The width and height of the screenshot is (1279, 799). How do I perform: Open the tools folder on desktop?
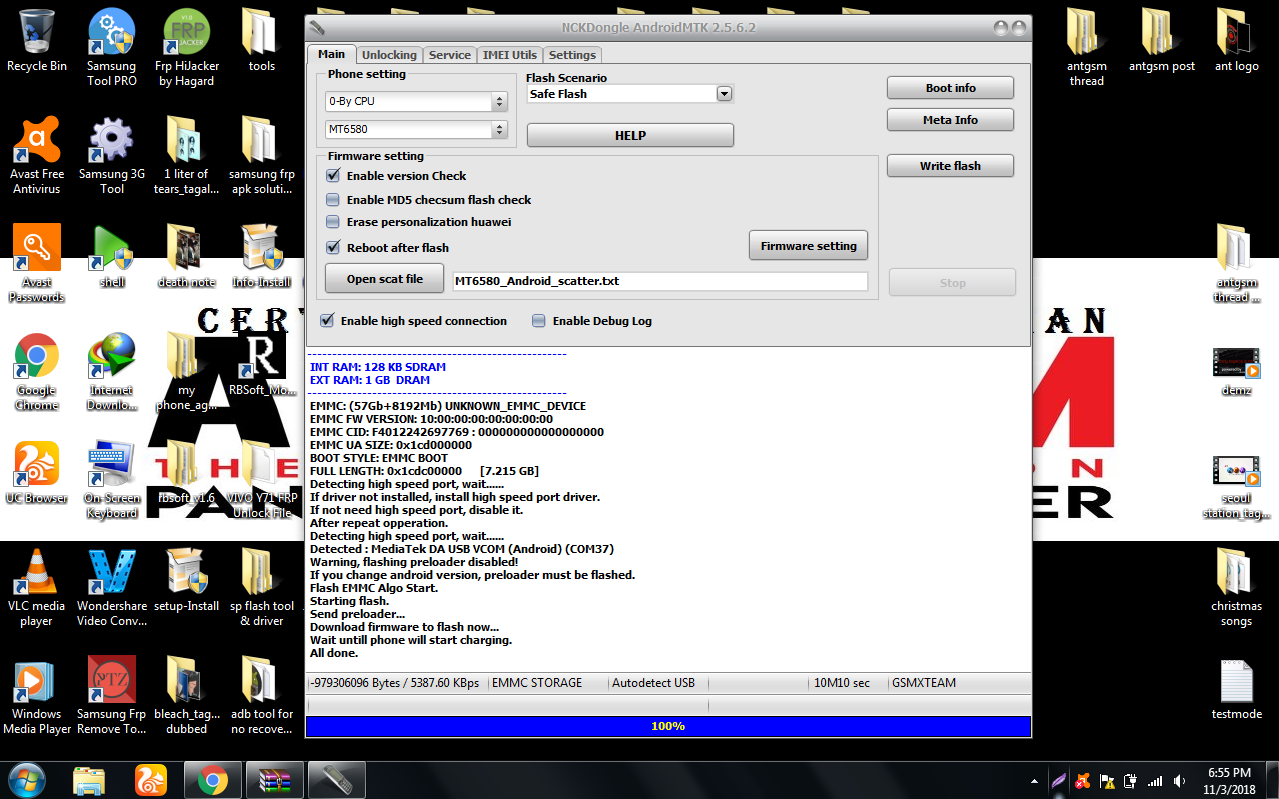click(x=261, y=42)
